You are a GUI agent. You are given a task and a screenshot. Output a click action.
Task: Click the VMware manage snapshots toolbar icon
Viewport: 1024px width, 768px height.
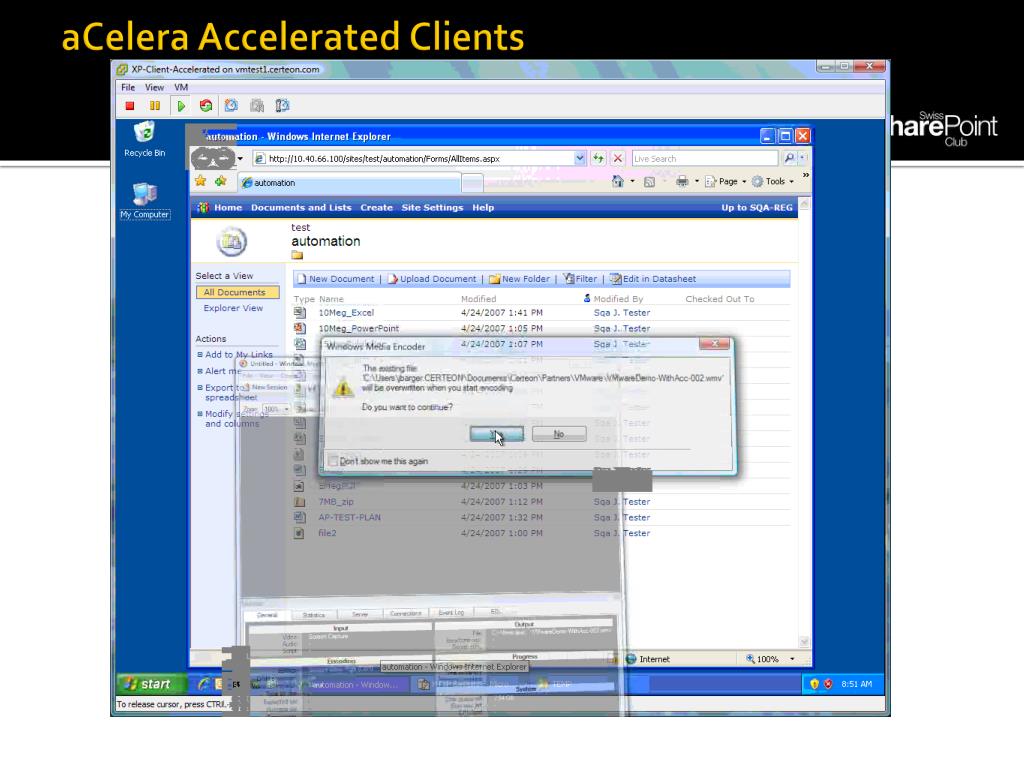click(282, 106)
